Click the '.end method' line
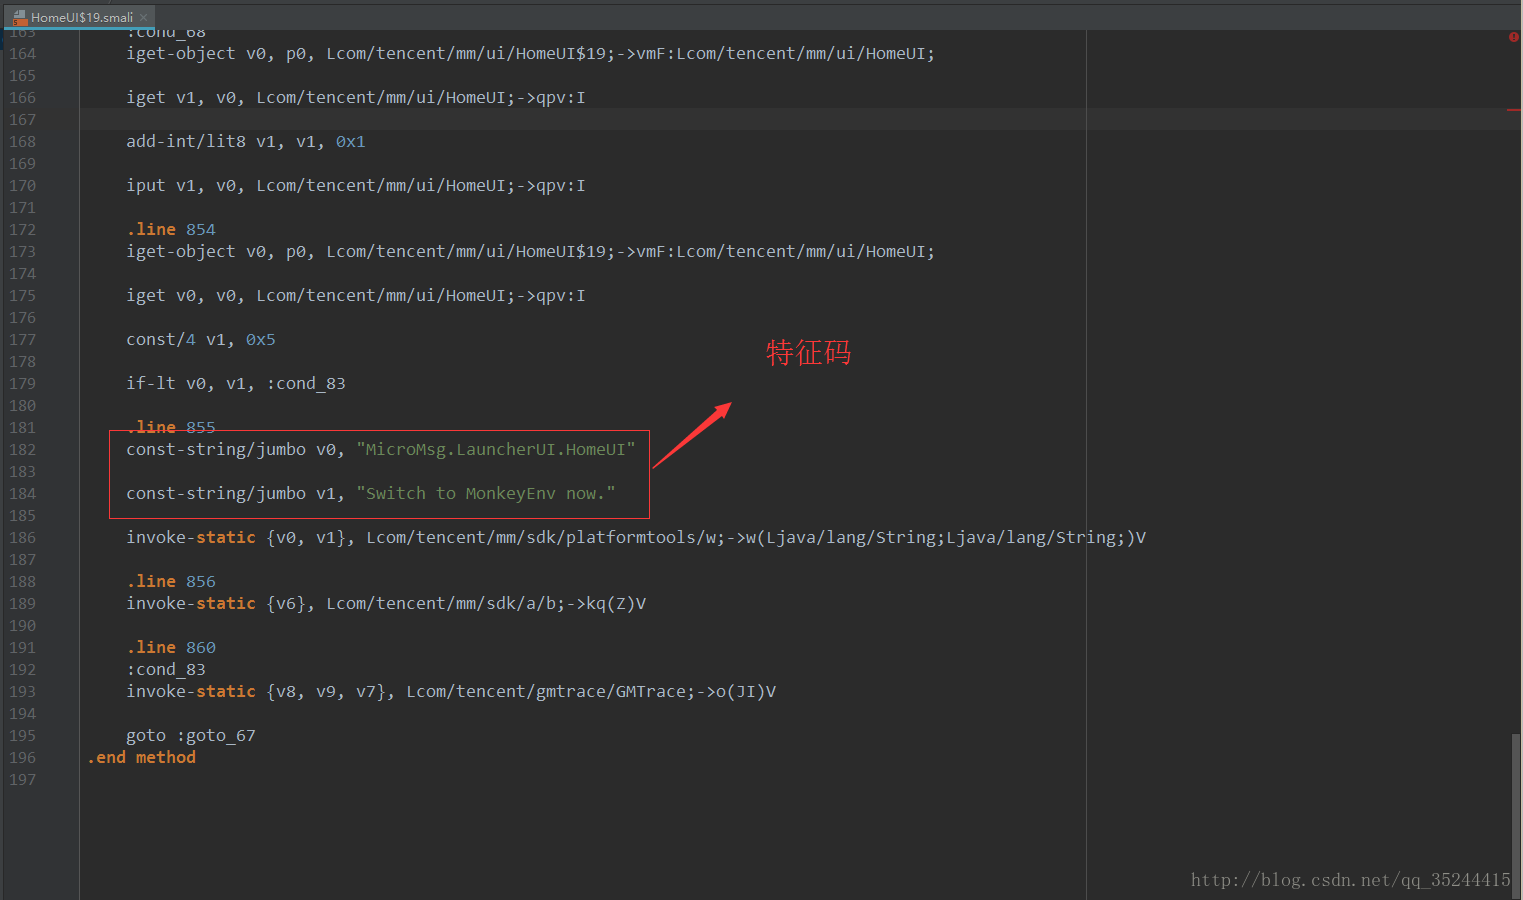The width and height of the screenshot is (1523, 900). [x=141, y=758]
